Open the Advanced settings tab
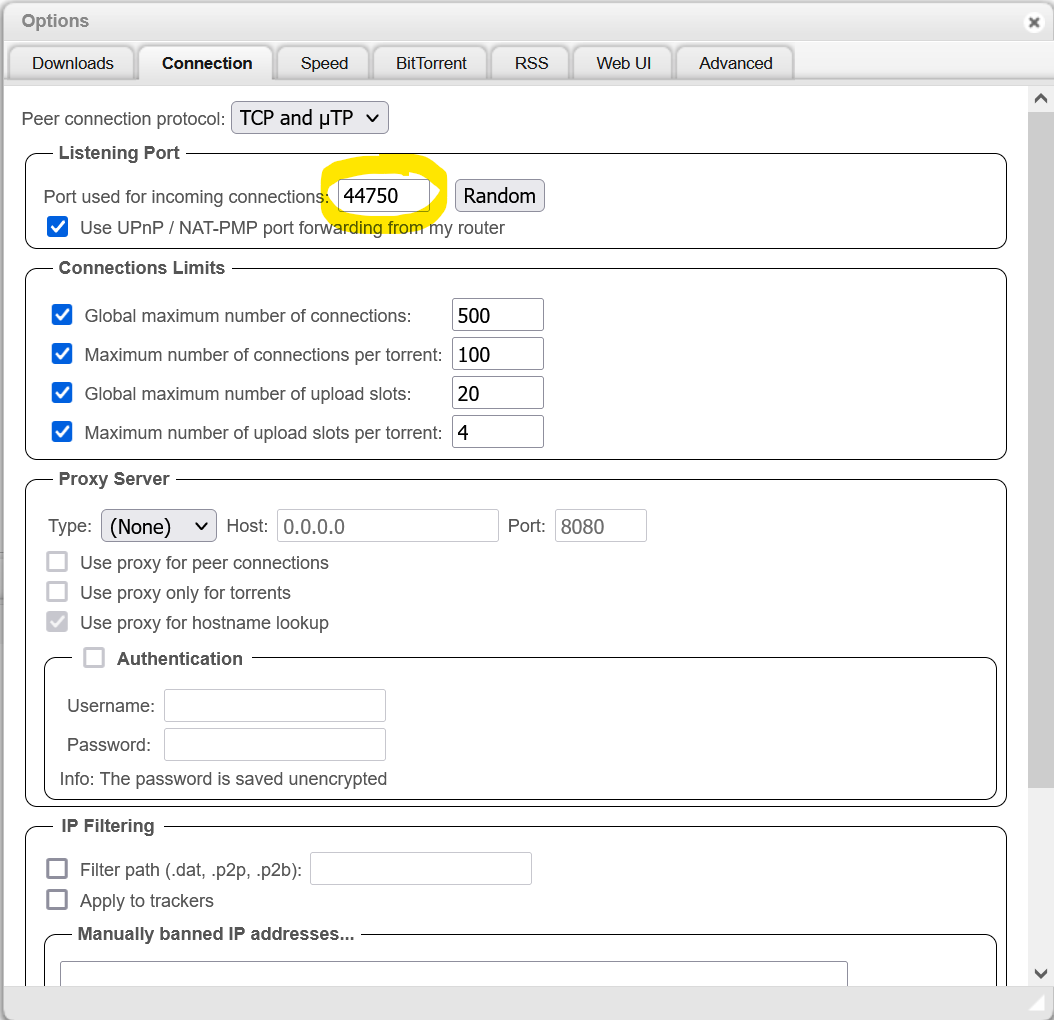1054x1020 pixels. (734, 62)
